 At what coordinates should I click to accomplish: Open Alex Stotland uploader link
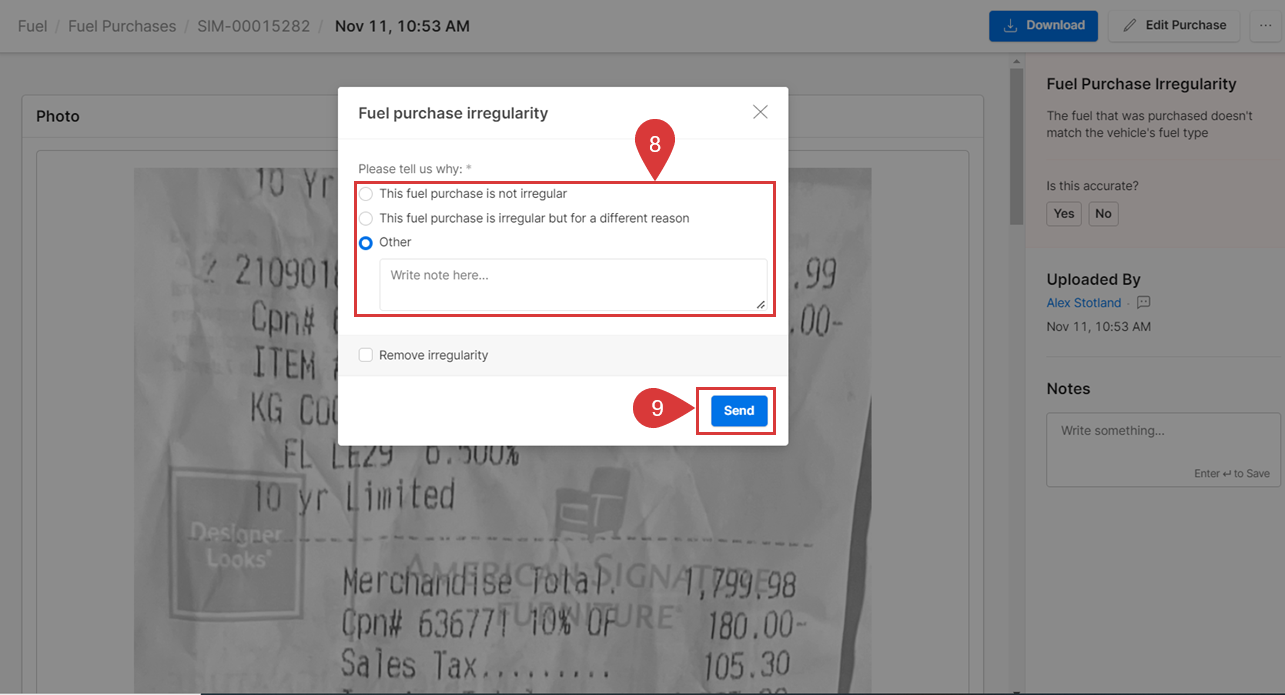pos(1084,303)
